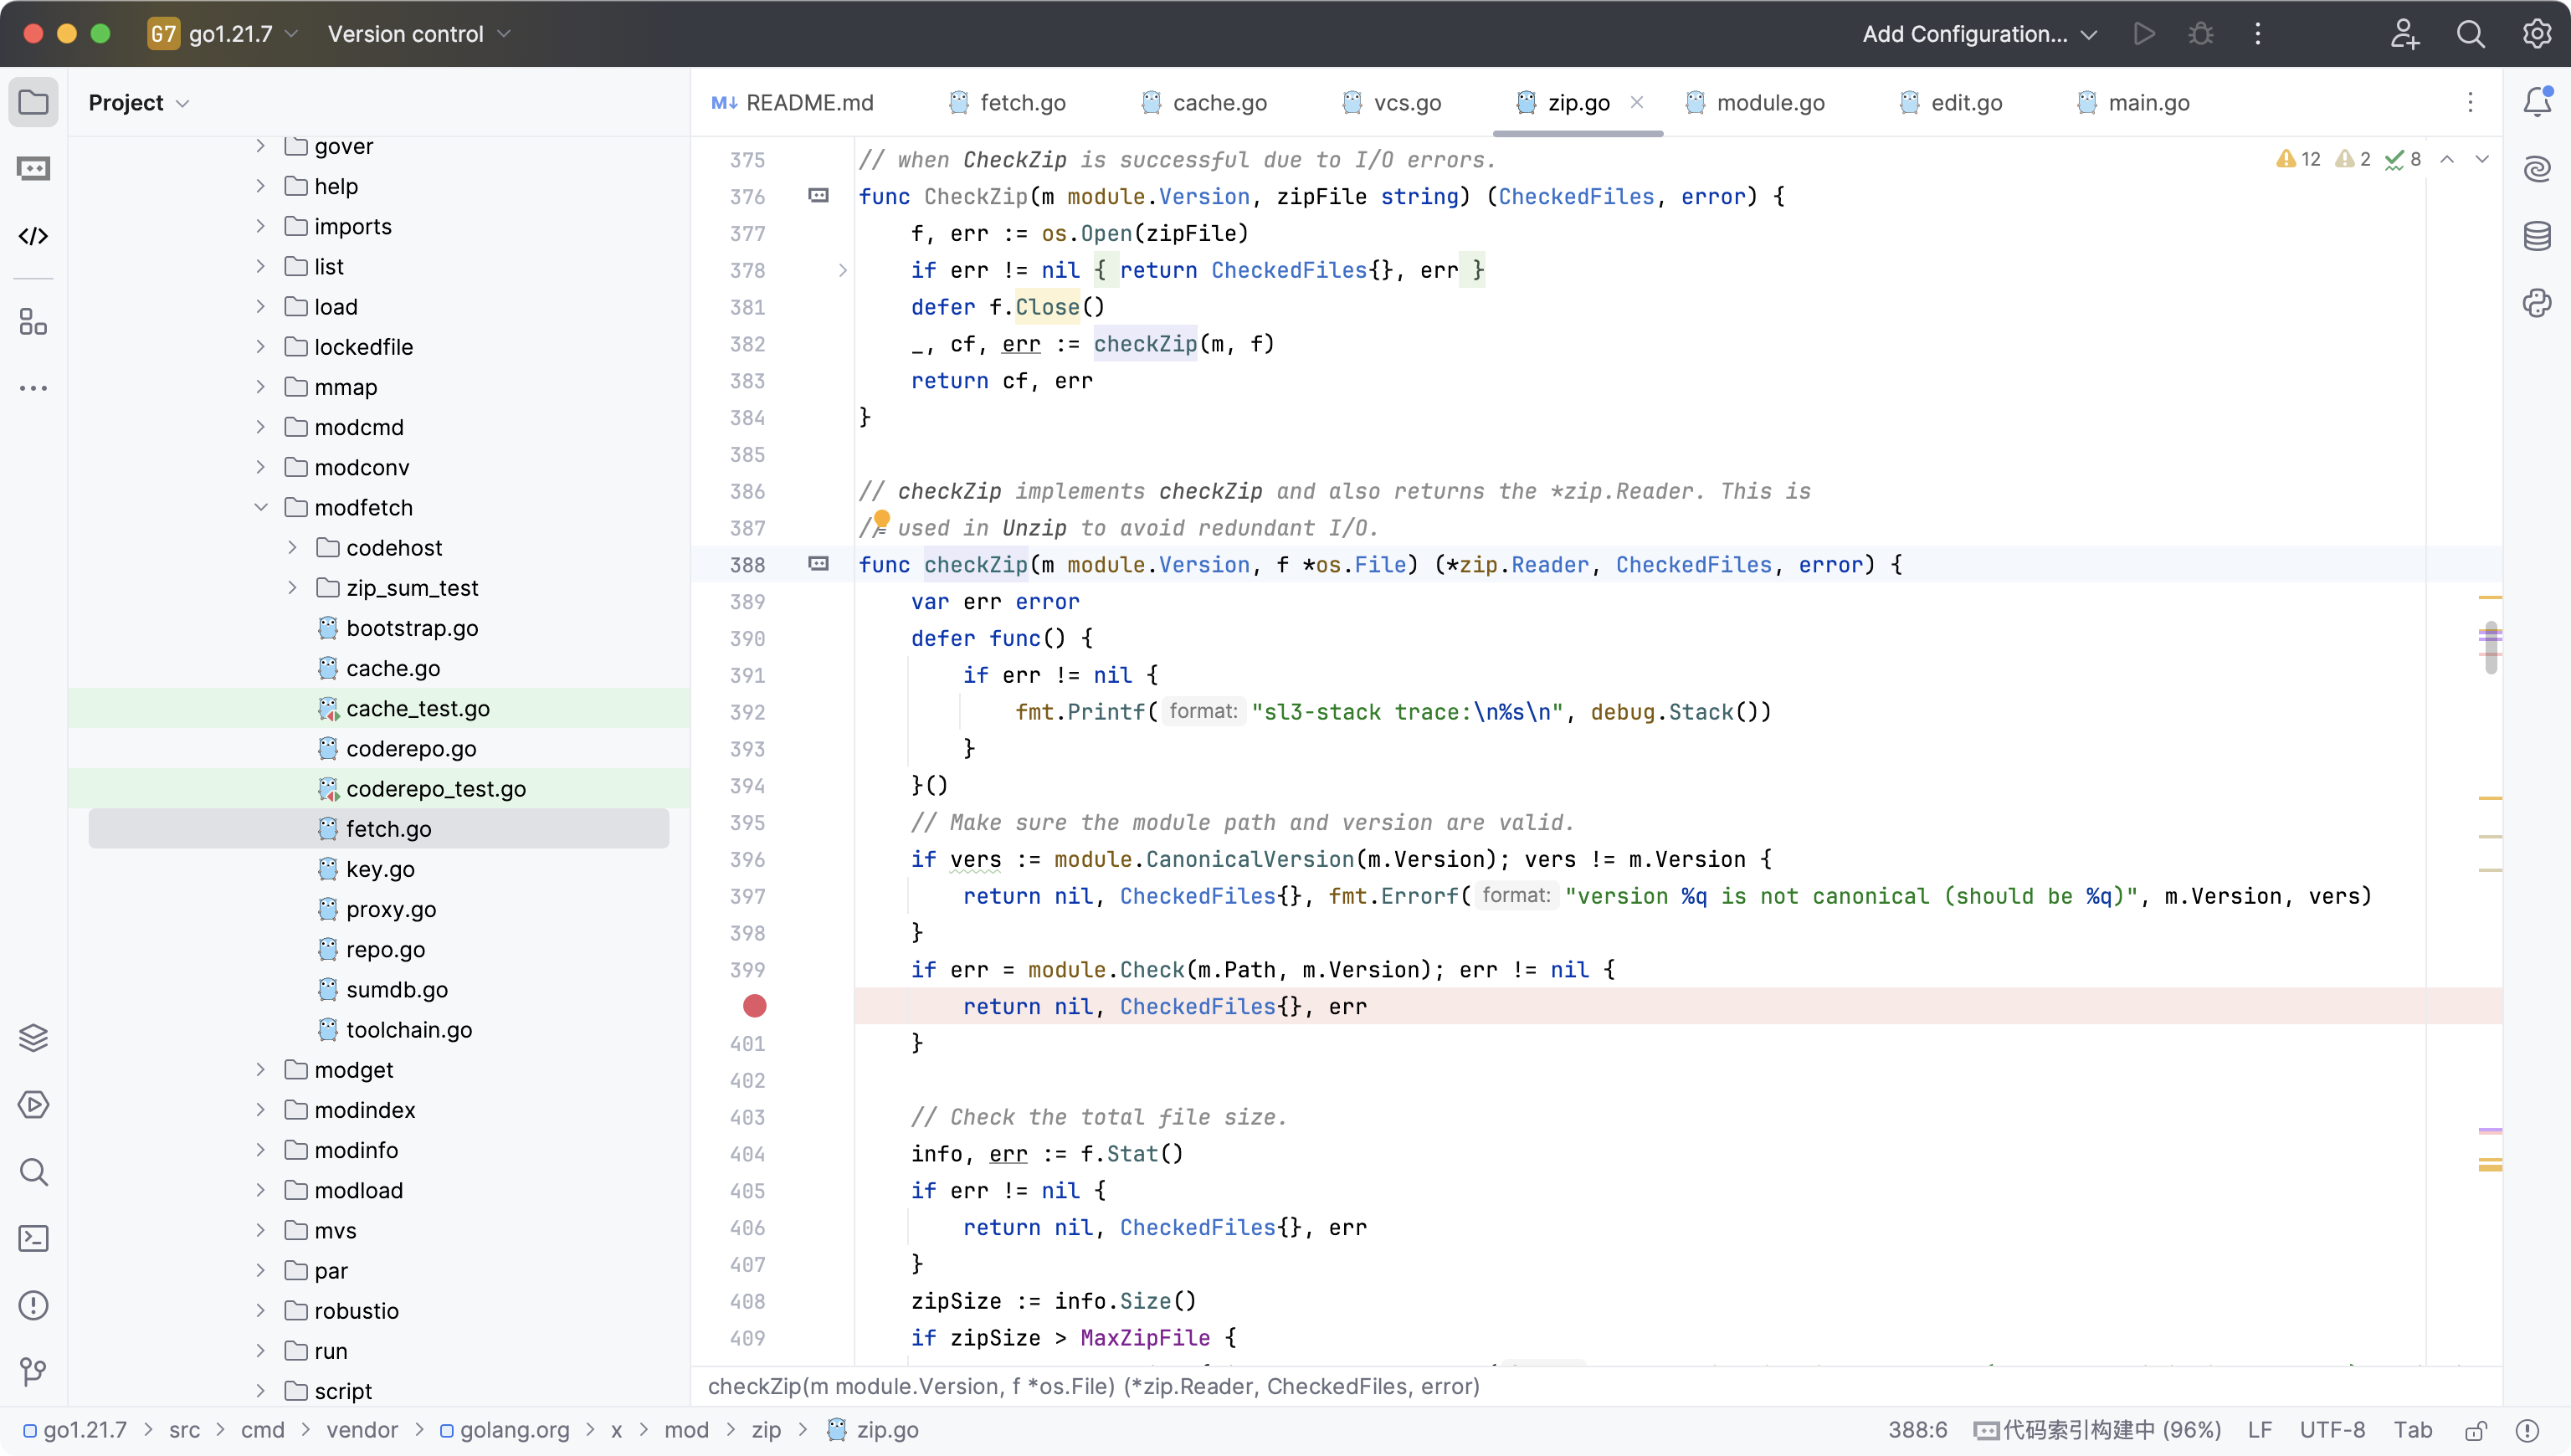Image resolution: width=2571 pixels, height=1456 pixels.
Task: Close the zip.go tab
Action: 1637,102
